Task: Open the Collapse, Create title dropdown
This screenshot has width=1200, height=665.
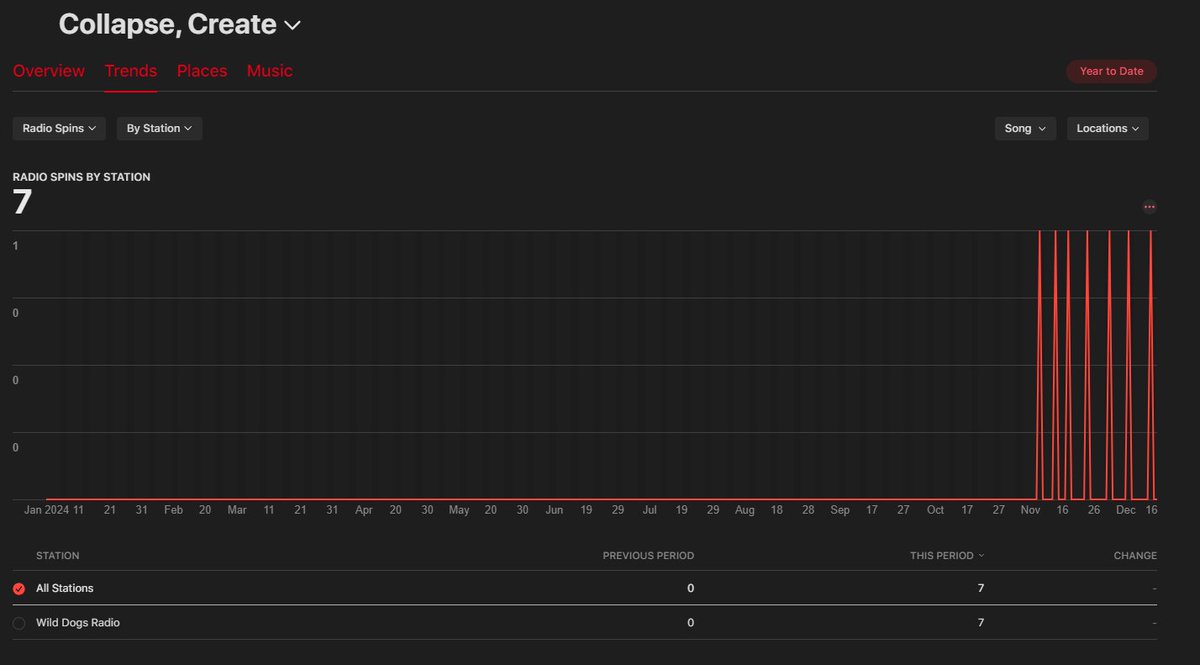Action: (180, 24)
